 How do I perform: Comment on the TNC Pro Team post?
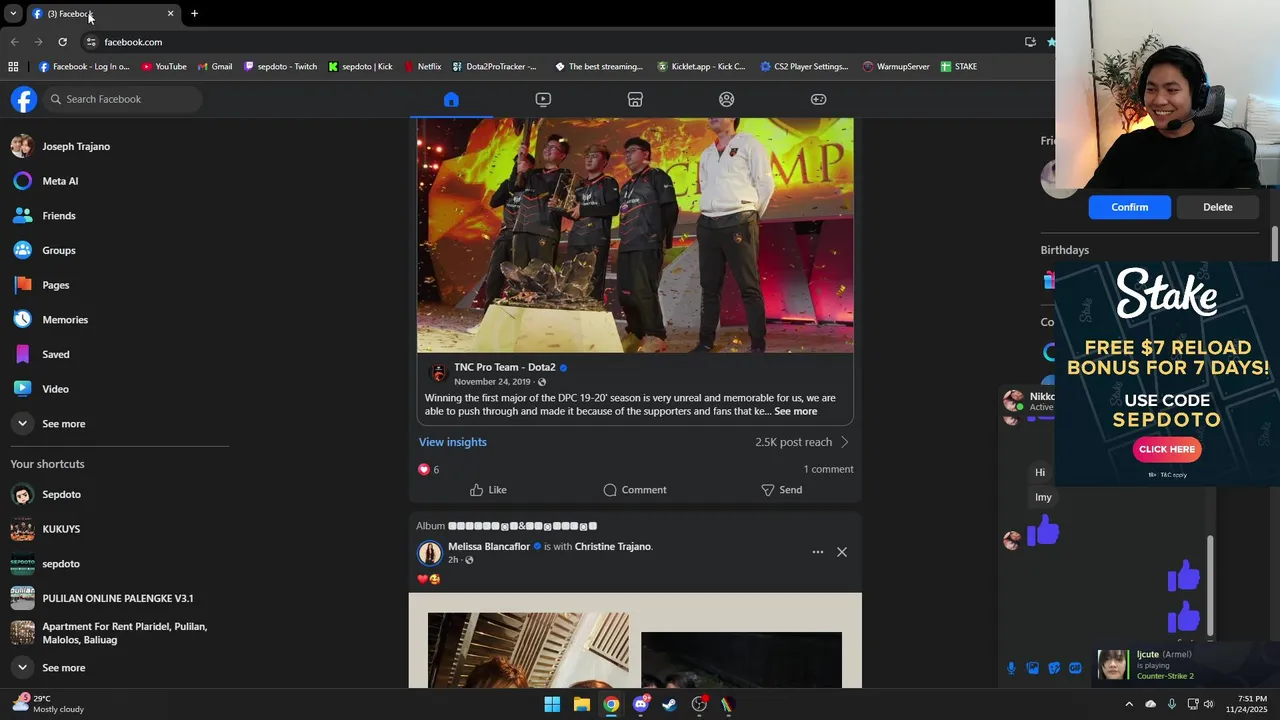coord(635,490)
